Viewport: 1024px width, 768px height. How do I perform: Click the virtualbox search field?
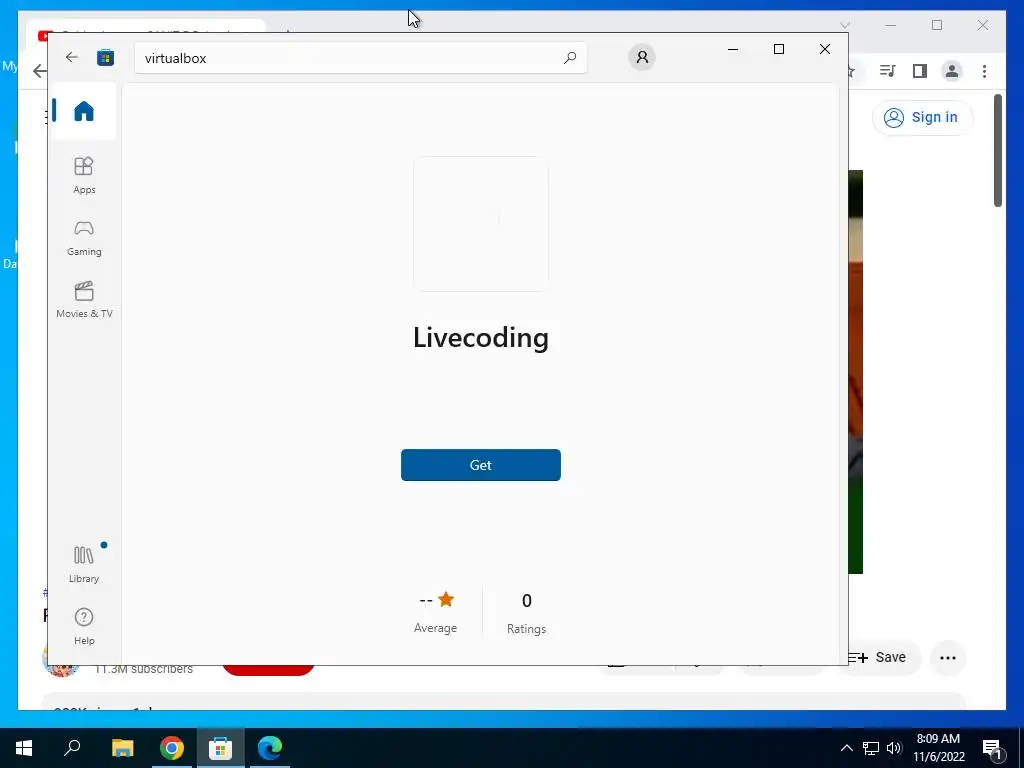[x=360, y=57]
